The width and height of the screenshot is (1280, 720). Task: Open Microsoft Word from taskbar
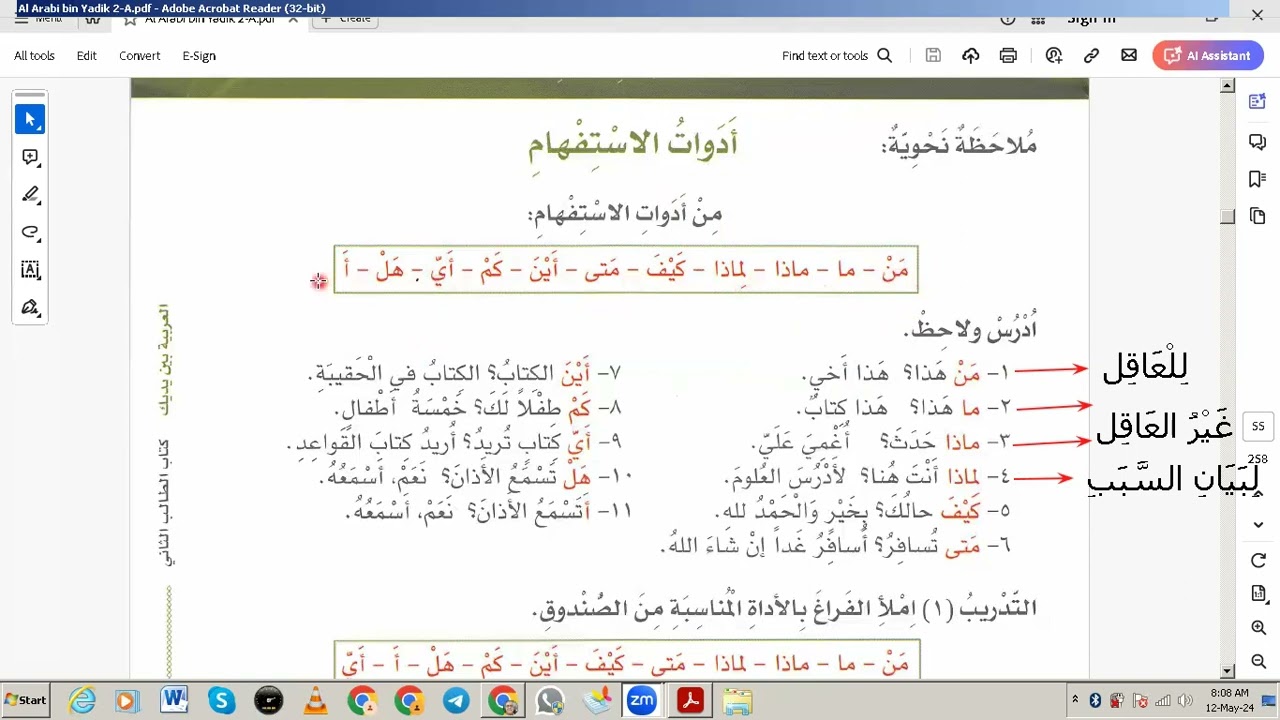point(174,700)
